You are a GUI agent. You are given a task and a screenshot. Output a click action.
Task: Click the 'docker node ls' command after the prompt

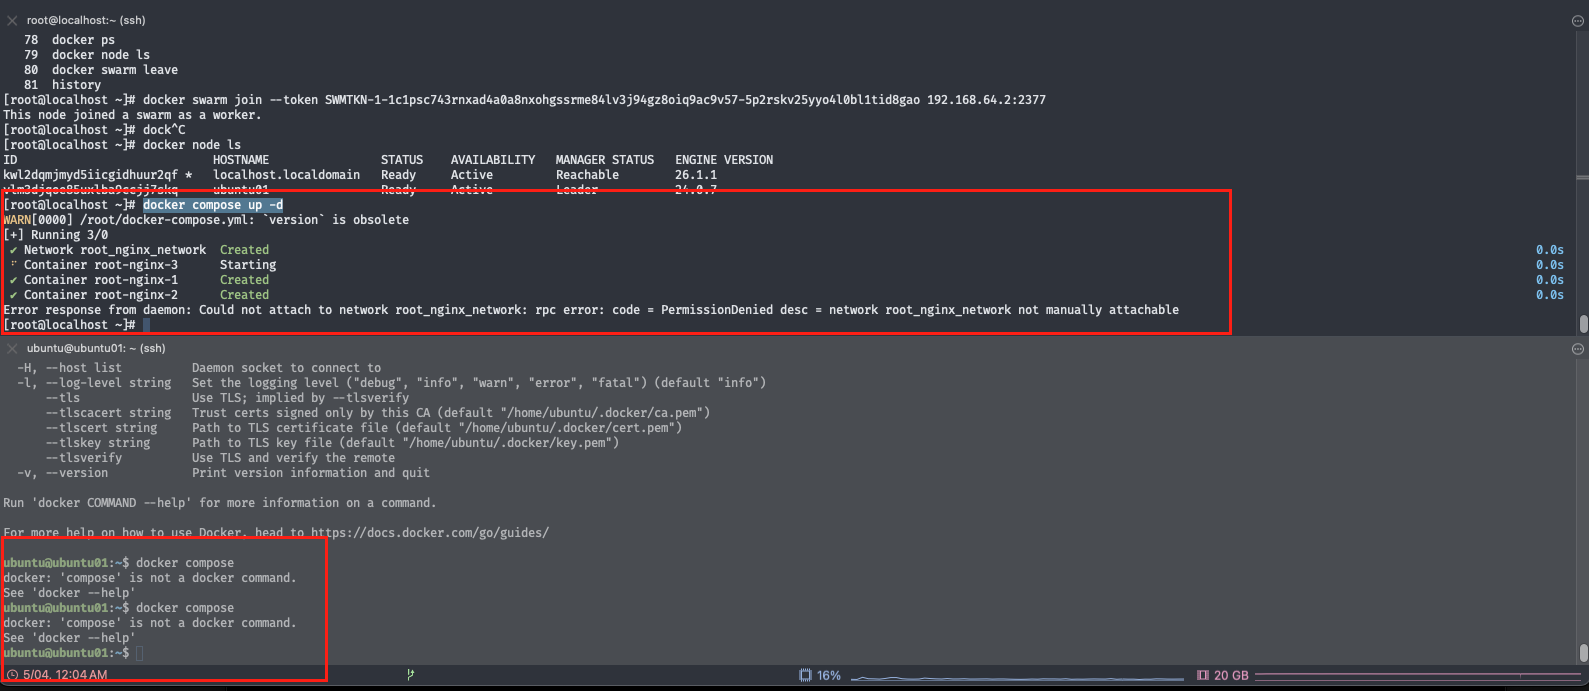[192, 145]
